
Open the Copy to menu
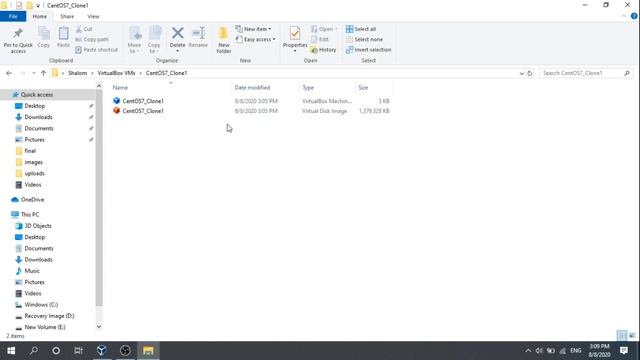(154, 40)
